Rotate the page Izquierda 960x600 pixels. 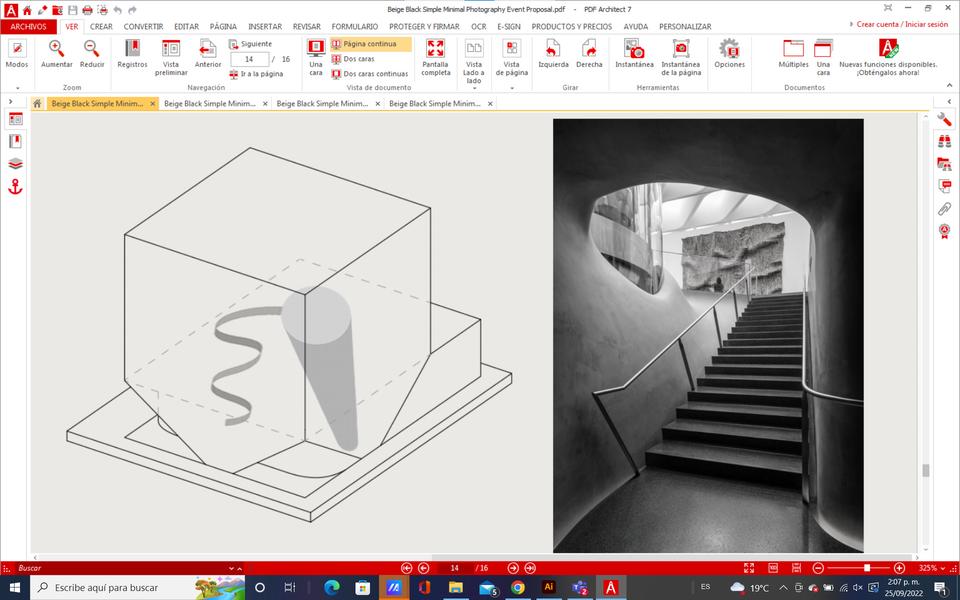tap(553, 54)
